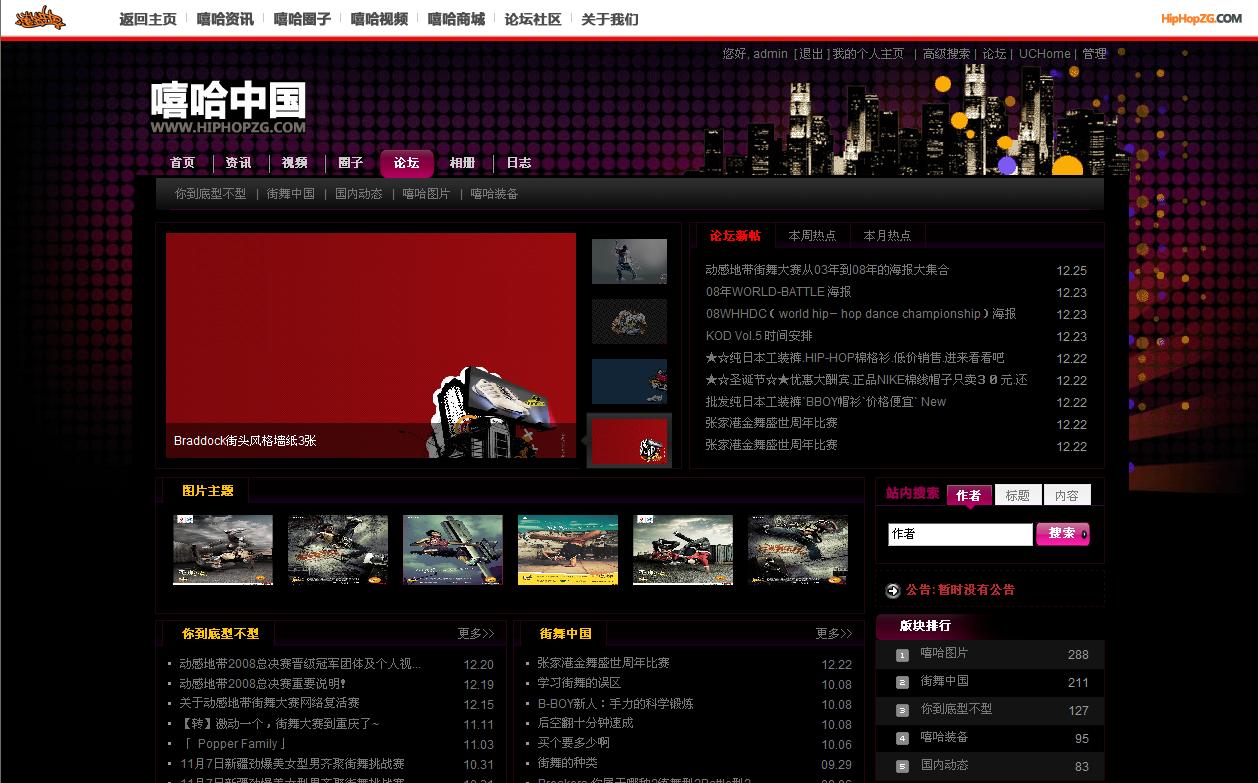Open 管理 link in user bar
This screenshot has height=783, width=1258.
[1094, 54]
